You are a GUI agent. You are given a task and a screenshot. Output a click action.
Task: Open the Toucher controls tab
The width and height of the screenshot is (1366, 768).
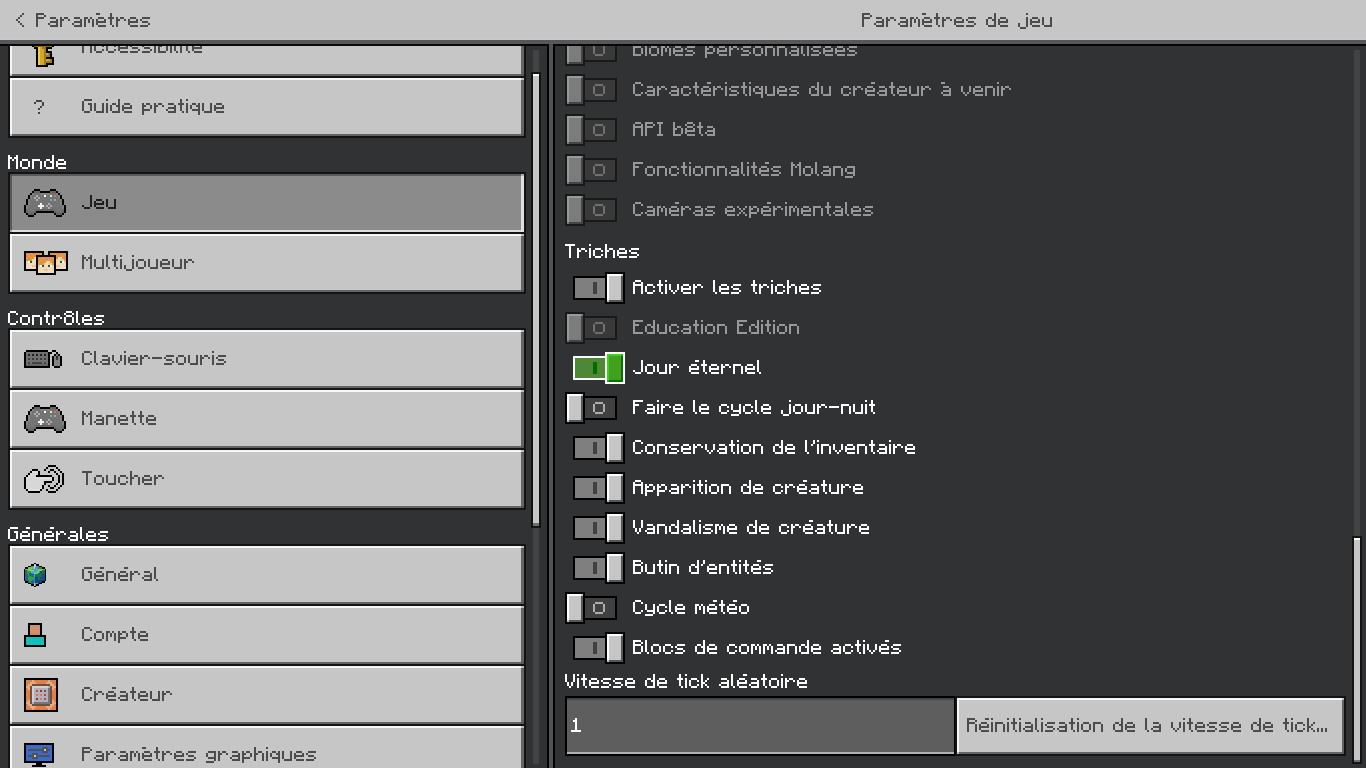pyautogui.click(x=266, y=479)
